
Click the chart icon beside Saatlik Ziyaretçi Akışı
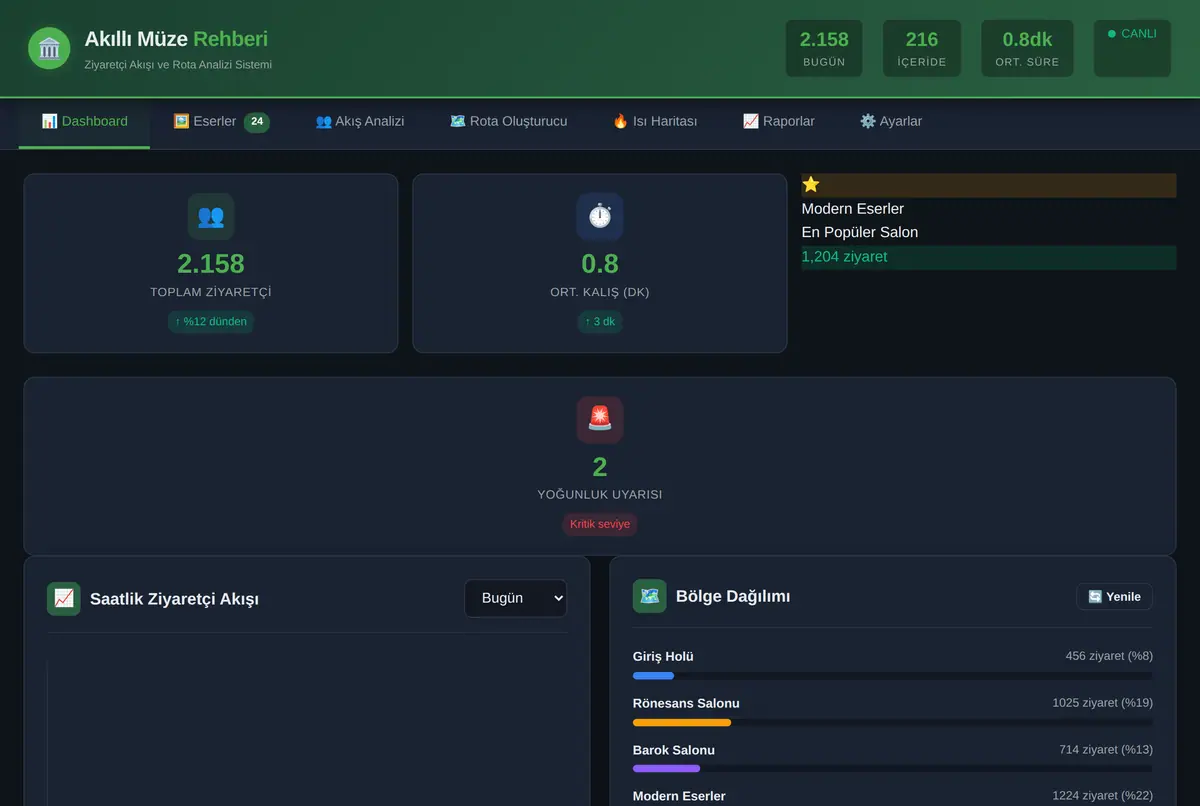coord(64,599)
